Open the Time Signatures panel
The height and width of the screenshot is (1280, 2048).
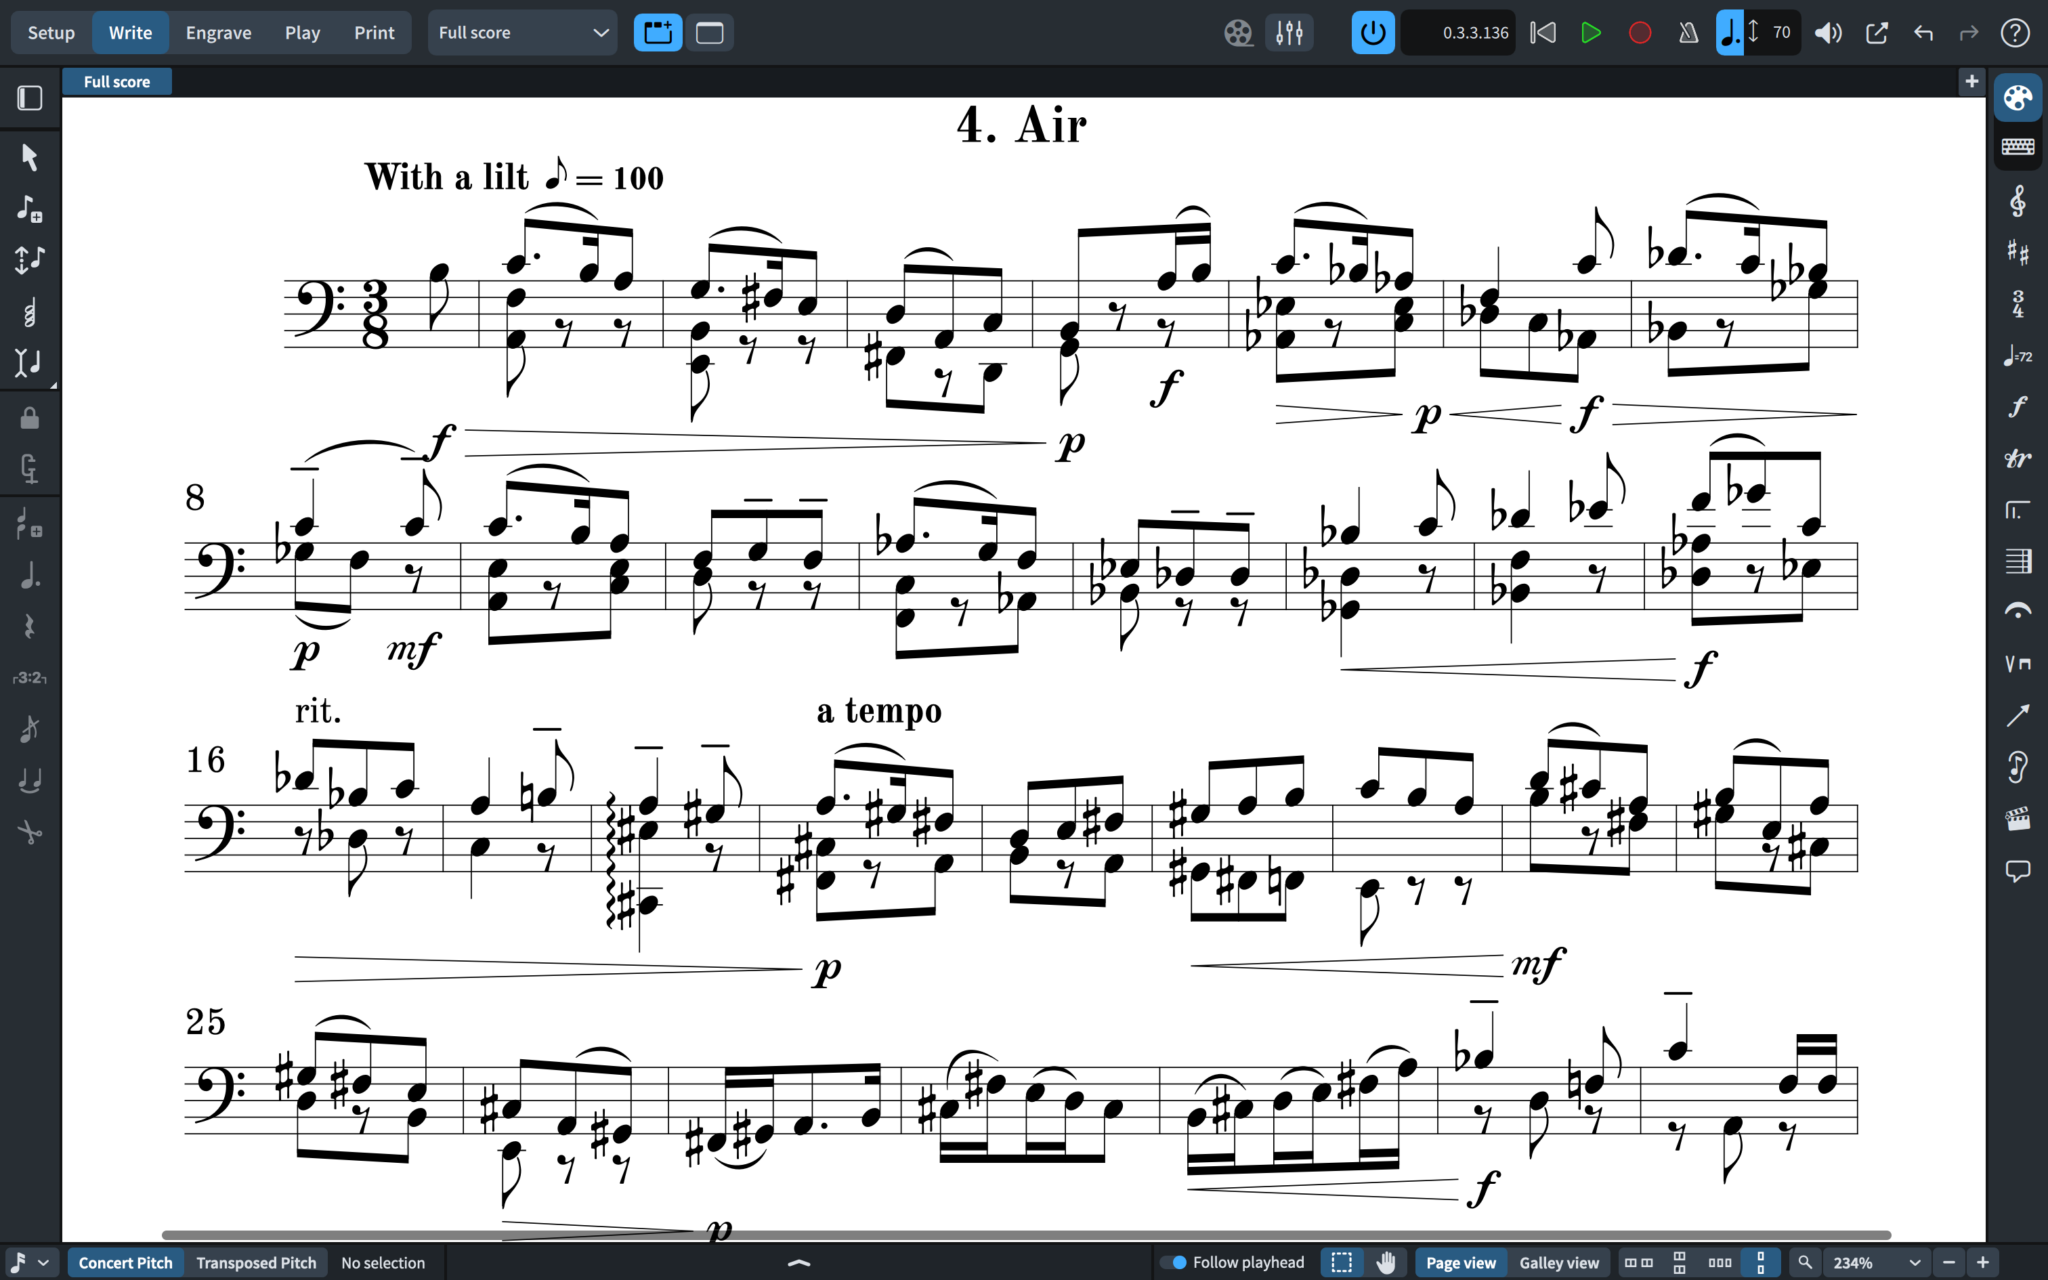tap(2017, 303)
